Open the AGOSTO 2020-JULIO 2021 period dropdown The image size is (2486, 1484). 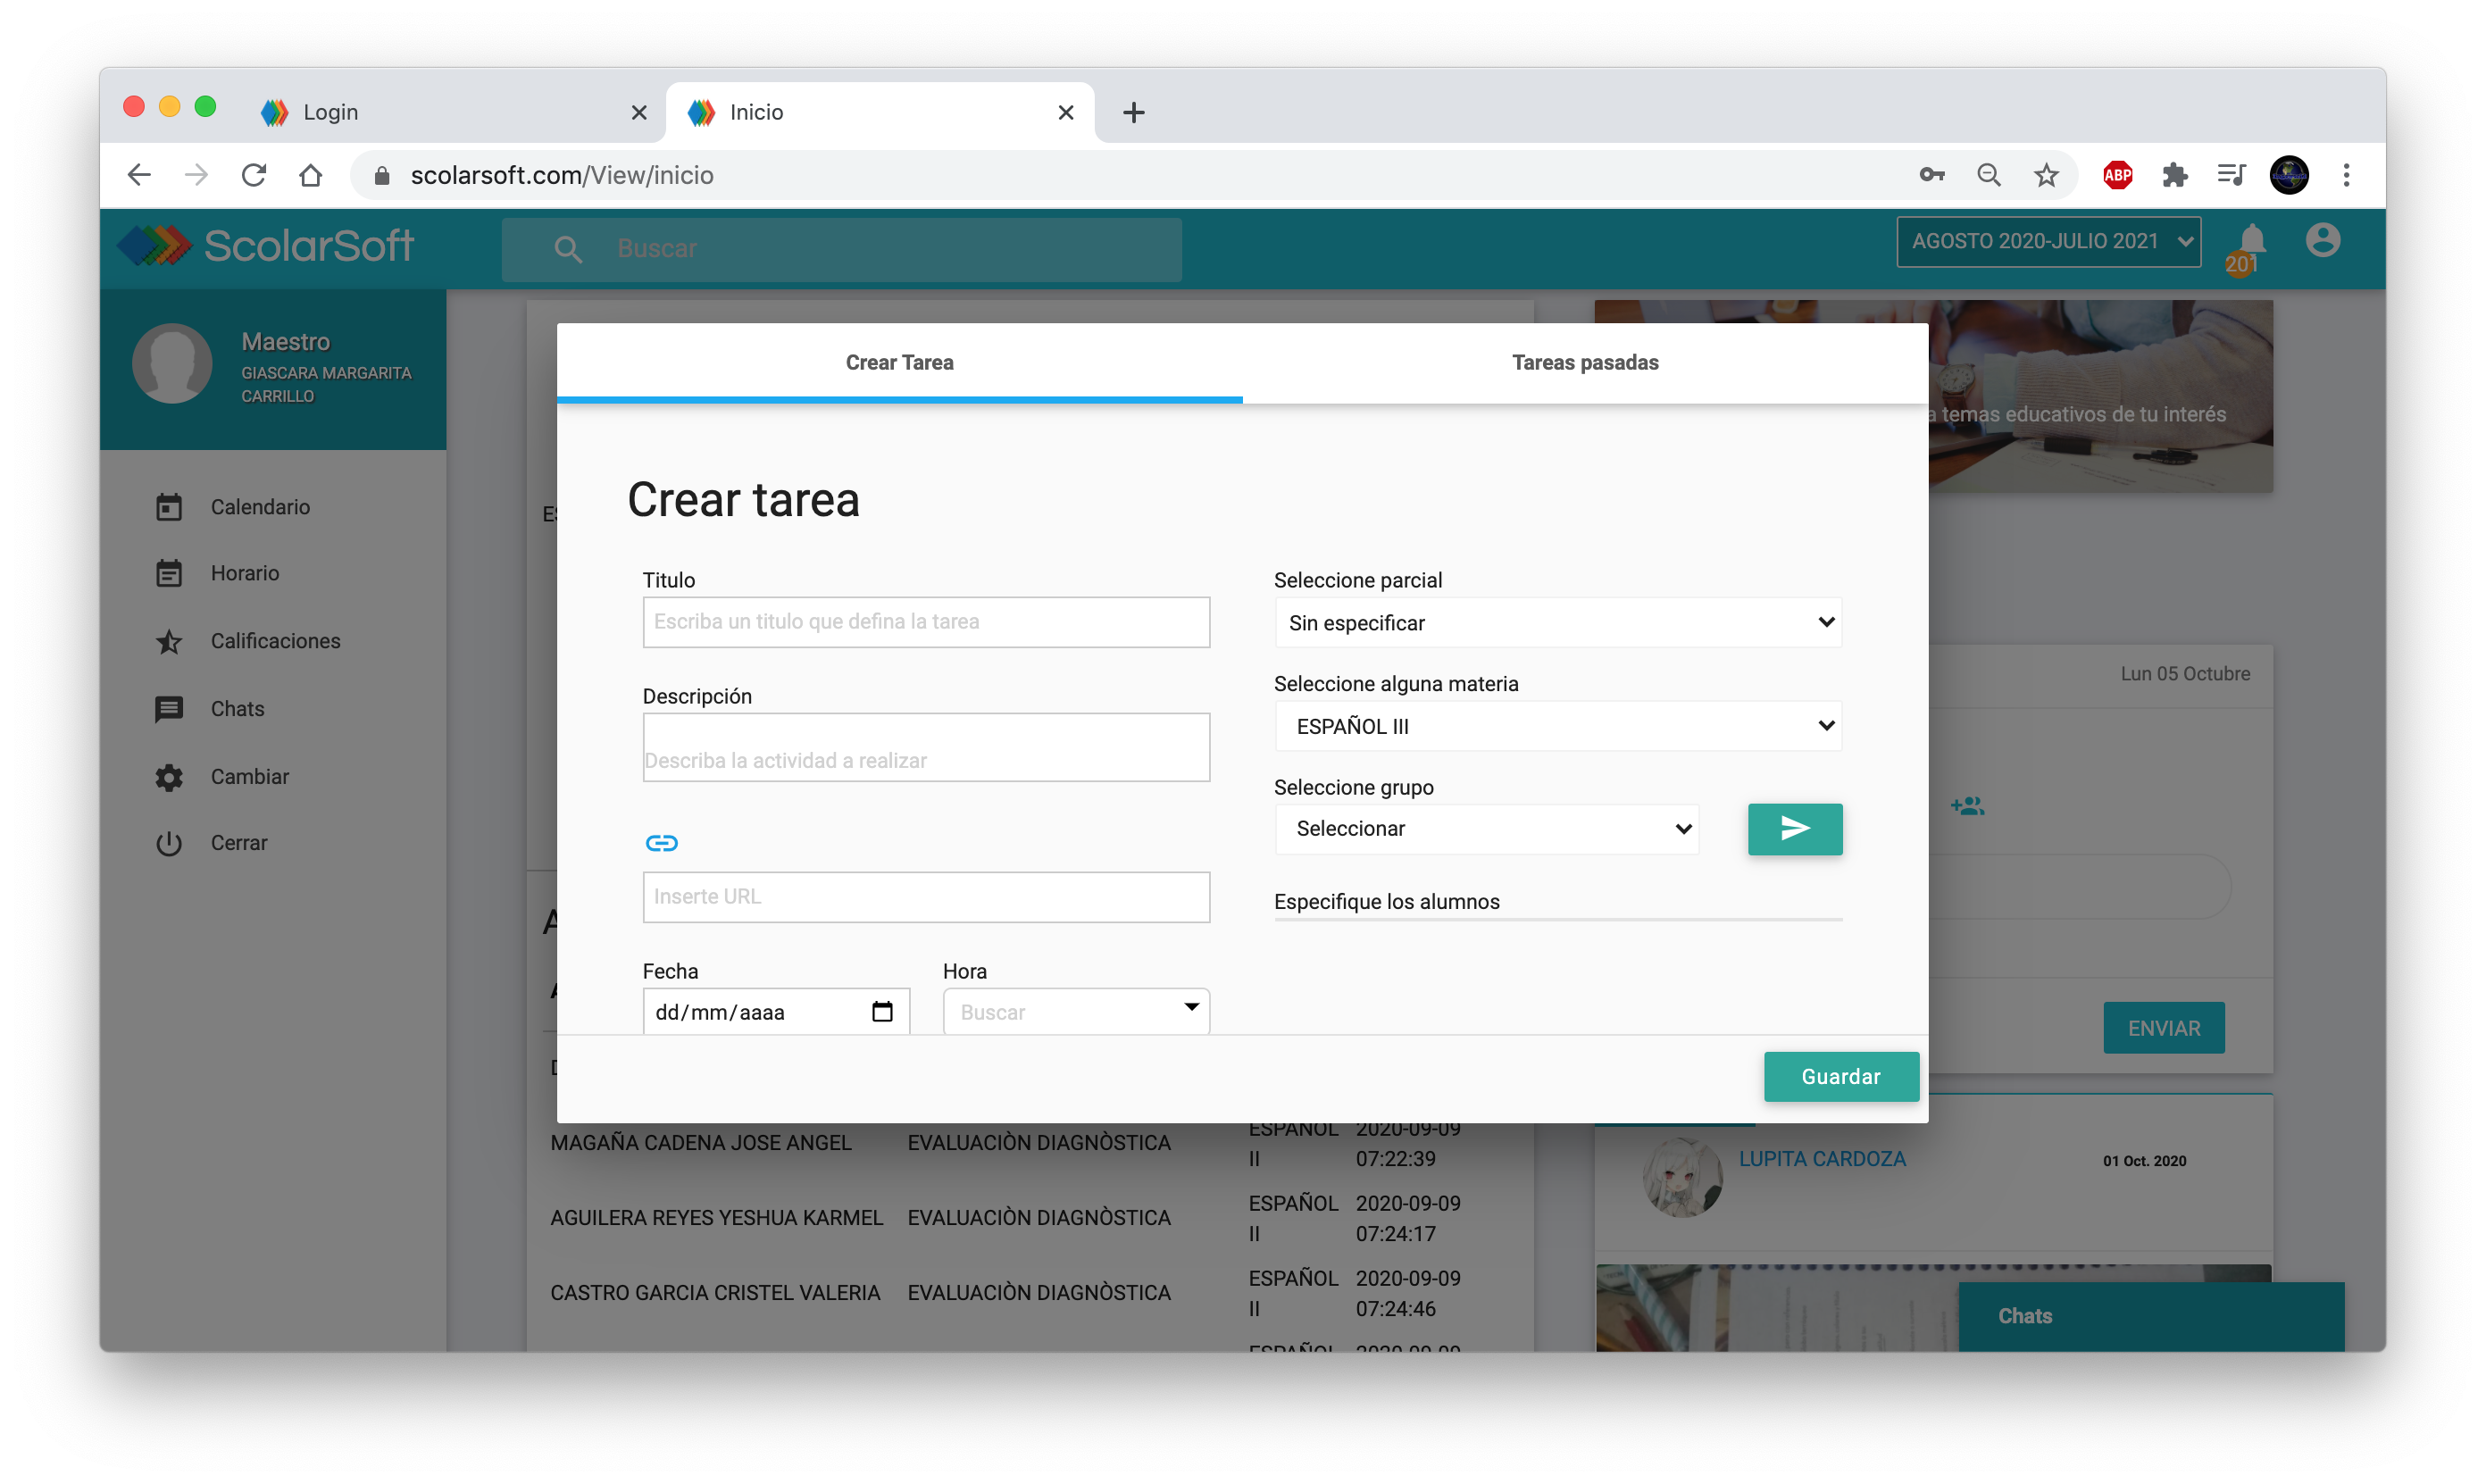coord(2048,241)
